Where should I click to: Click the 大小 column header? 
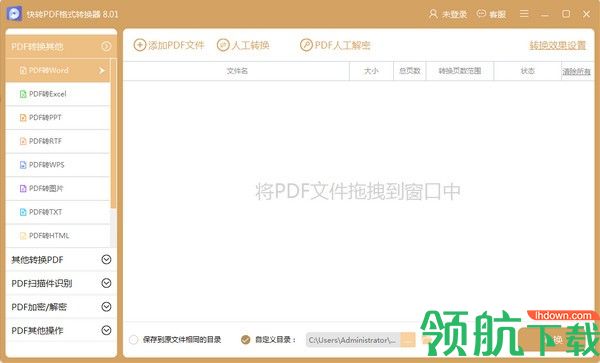pos(371,71)
